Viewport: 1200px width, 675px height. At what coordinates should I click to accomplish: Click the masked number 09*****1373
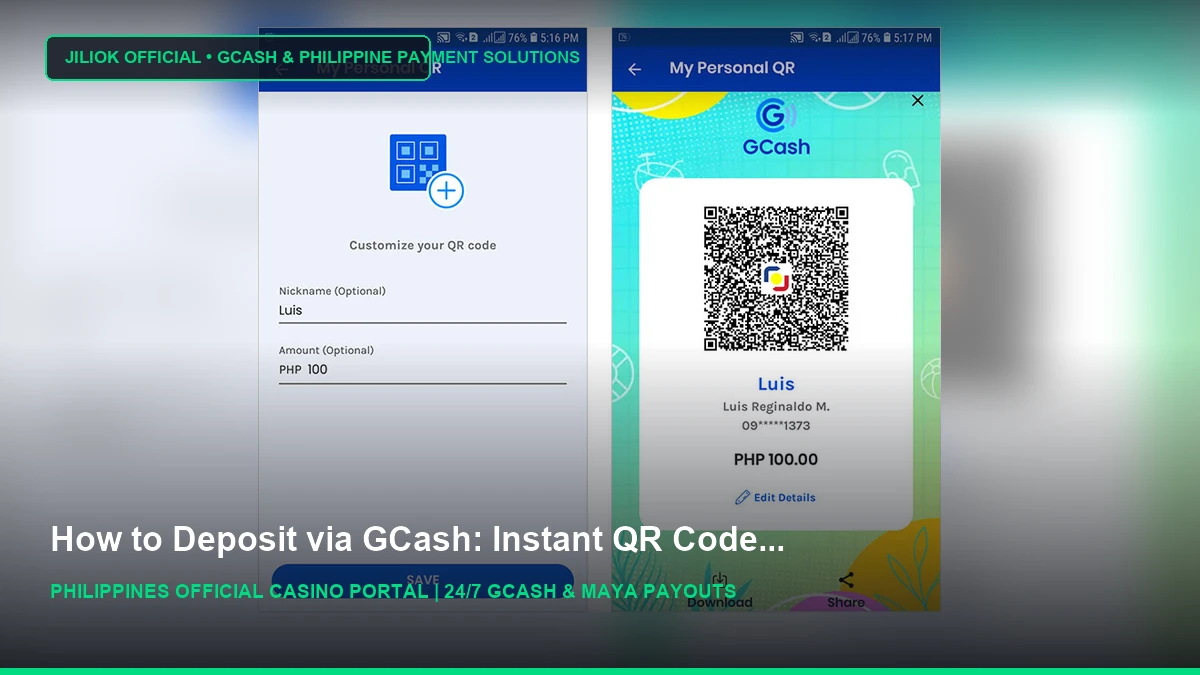pyautogui.click(x=776, y=426)
